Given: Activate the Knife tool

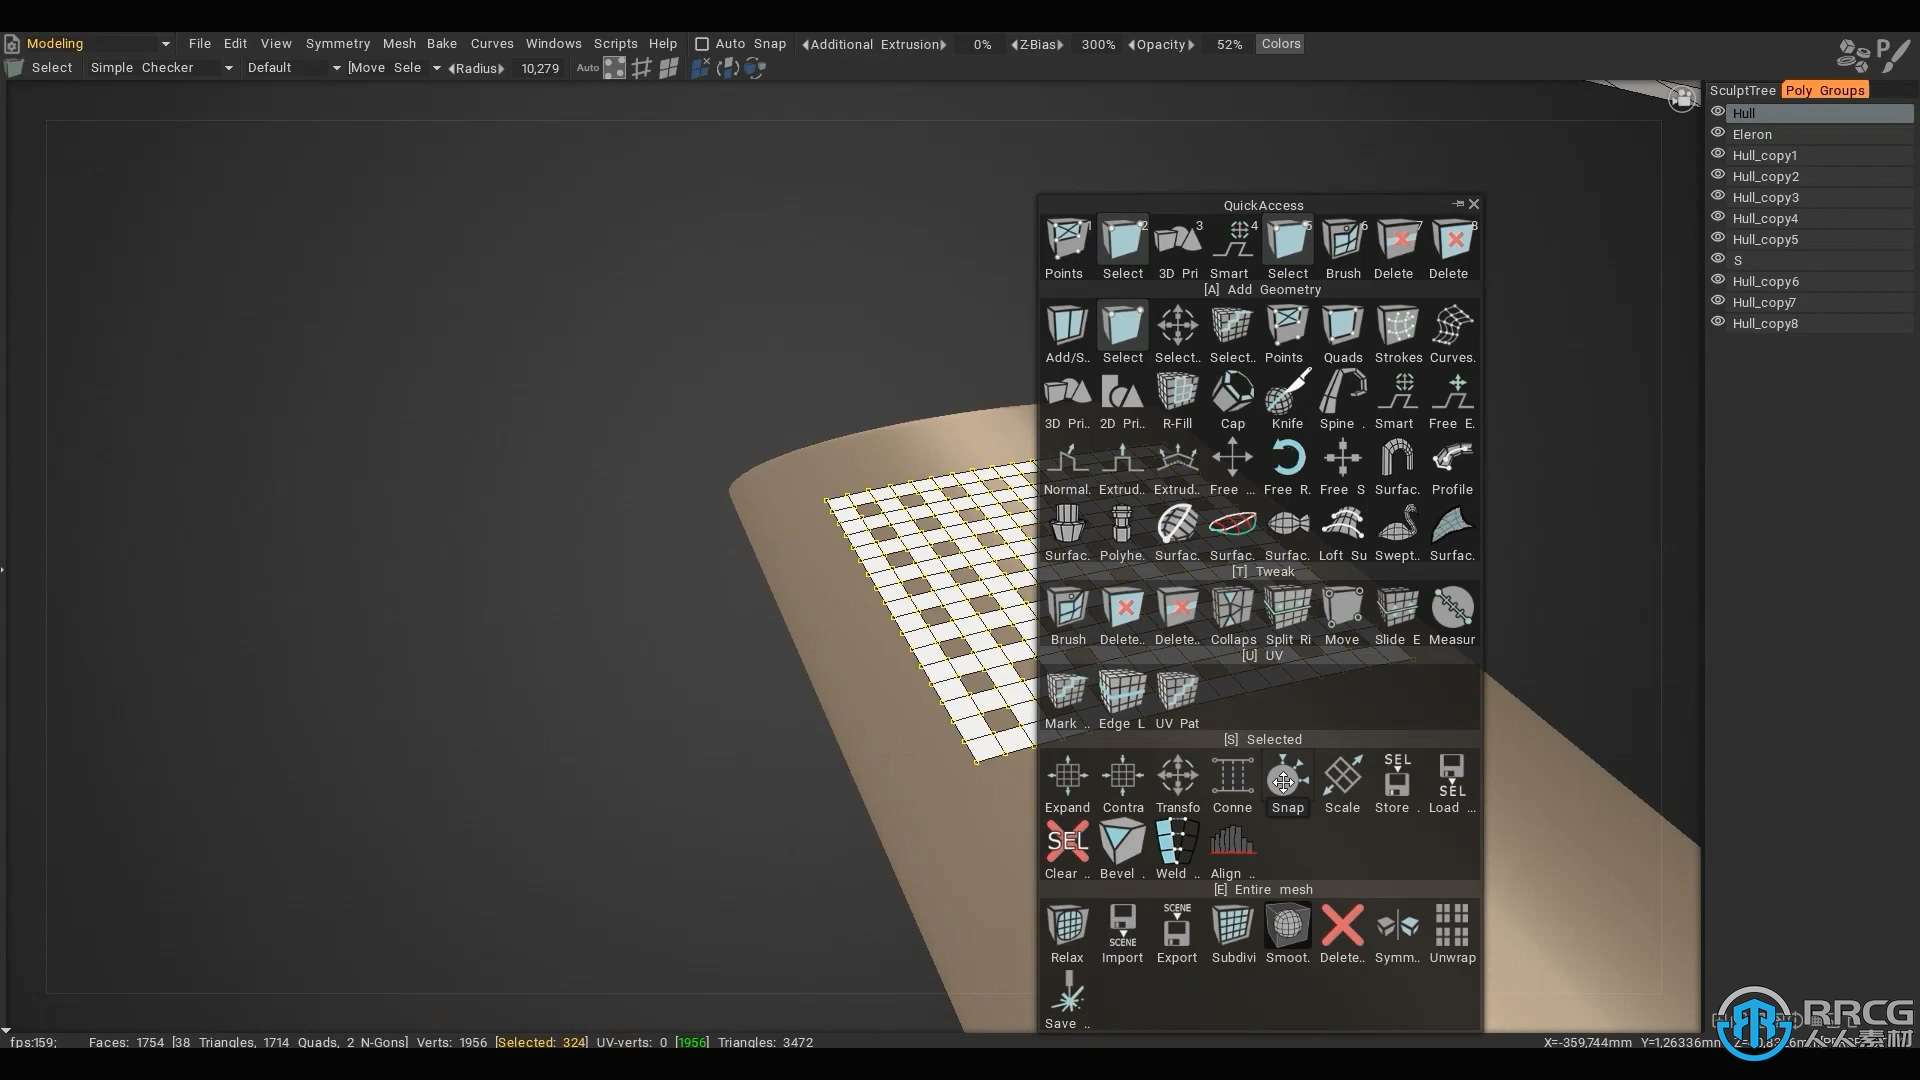Looking at the screenshot, I should (1287, 401).
